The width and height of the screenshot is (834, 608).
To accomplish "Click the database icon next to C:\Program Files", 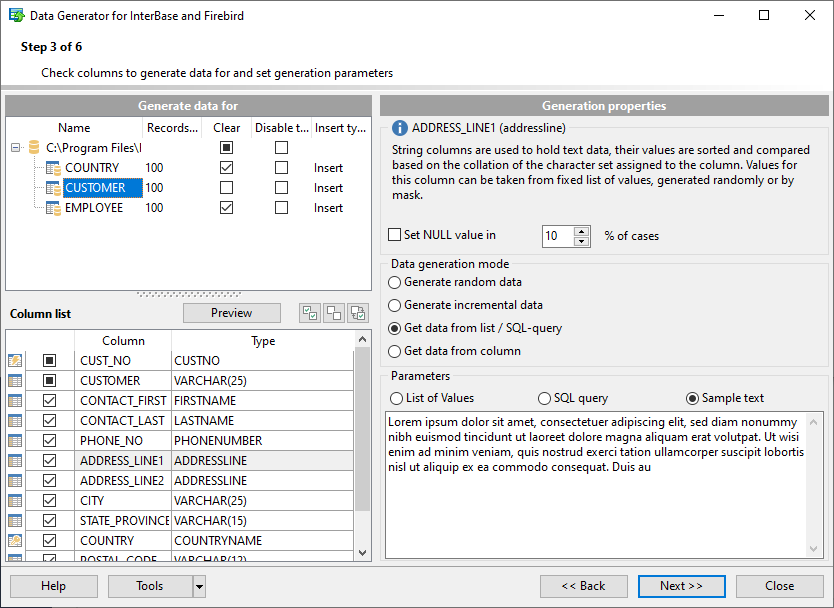I will click(x=34, y=147).
